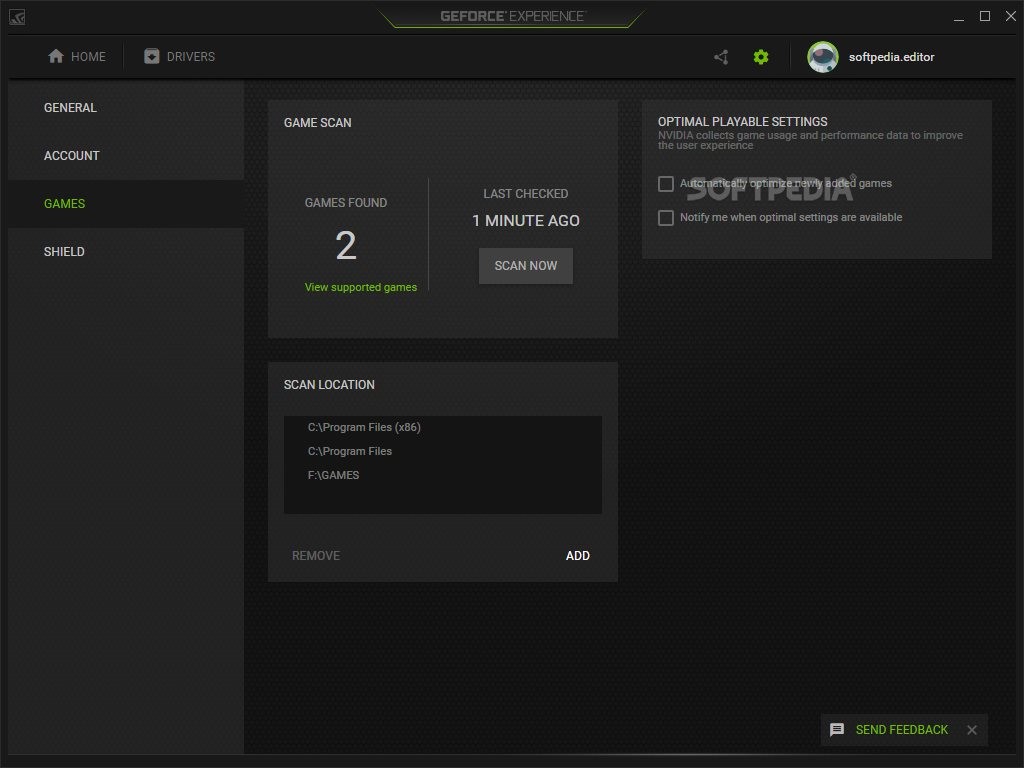Select the F:\GAMES scan location

pos(443,475)
